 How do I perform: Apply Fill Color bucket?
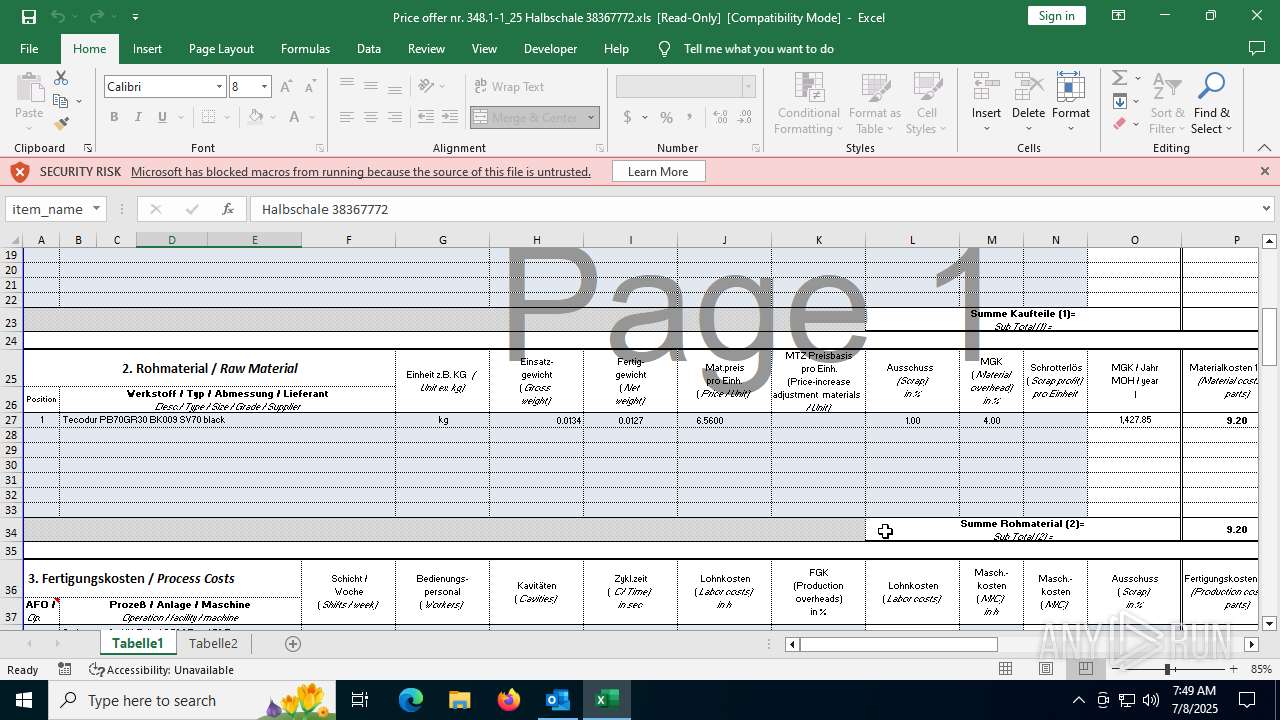tap(256, 117)
